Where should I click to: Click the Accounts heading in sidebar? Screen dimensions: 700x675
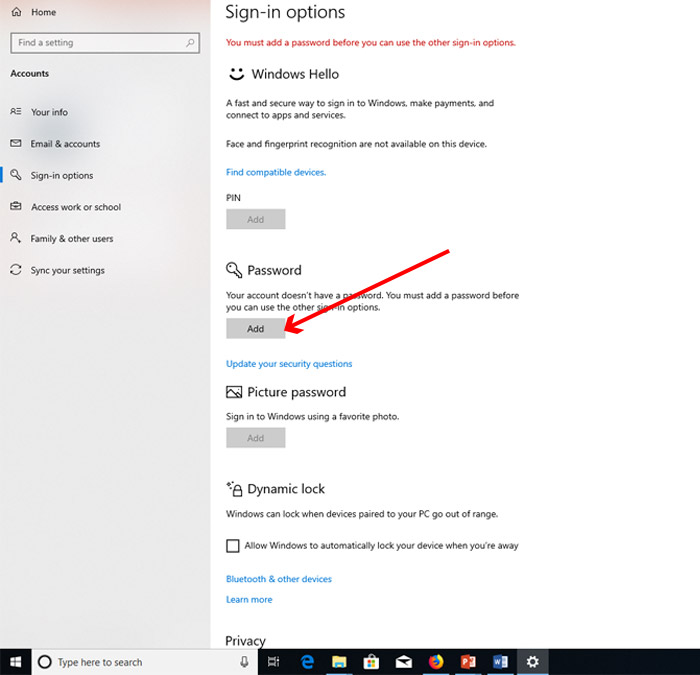click(29, 74)
